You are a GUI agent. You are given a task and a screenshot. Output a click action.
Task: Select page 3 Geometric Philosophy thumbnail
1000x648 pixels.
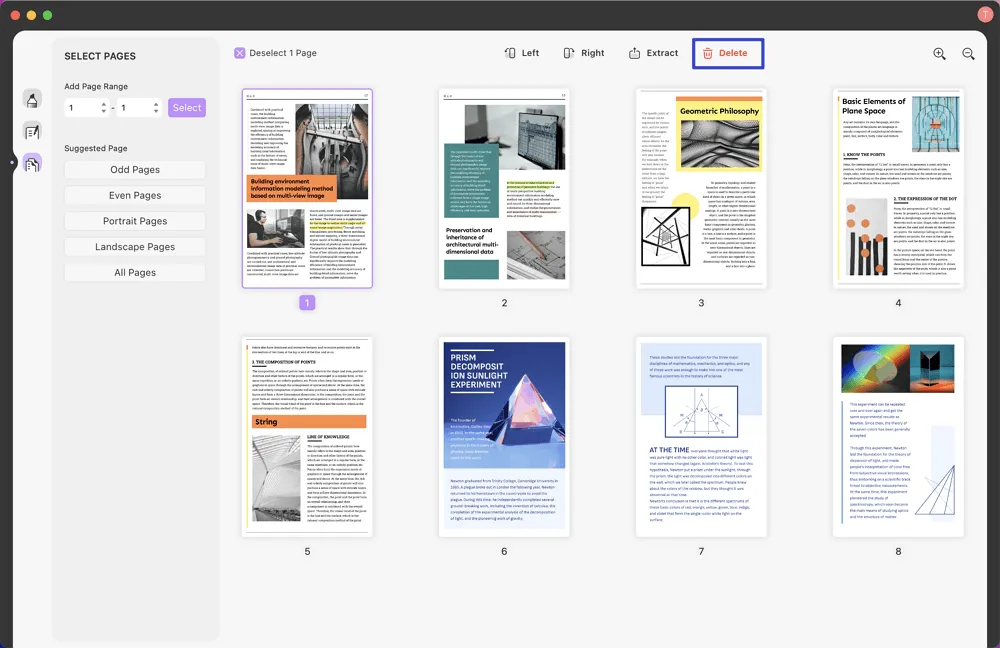click(701, 188)
